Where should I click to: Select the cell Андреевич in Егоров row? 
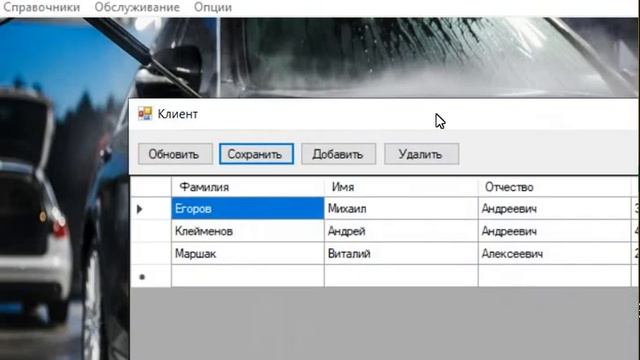coord(555,209)
